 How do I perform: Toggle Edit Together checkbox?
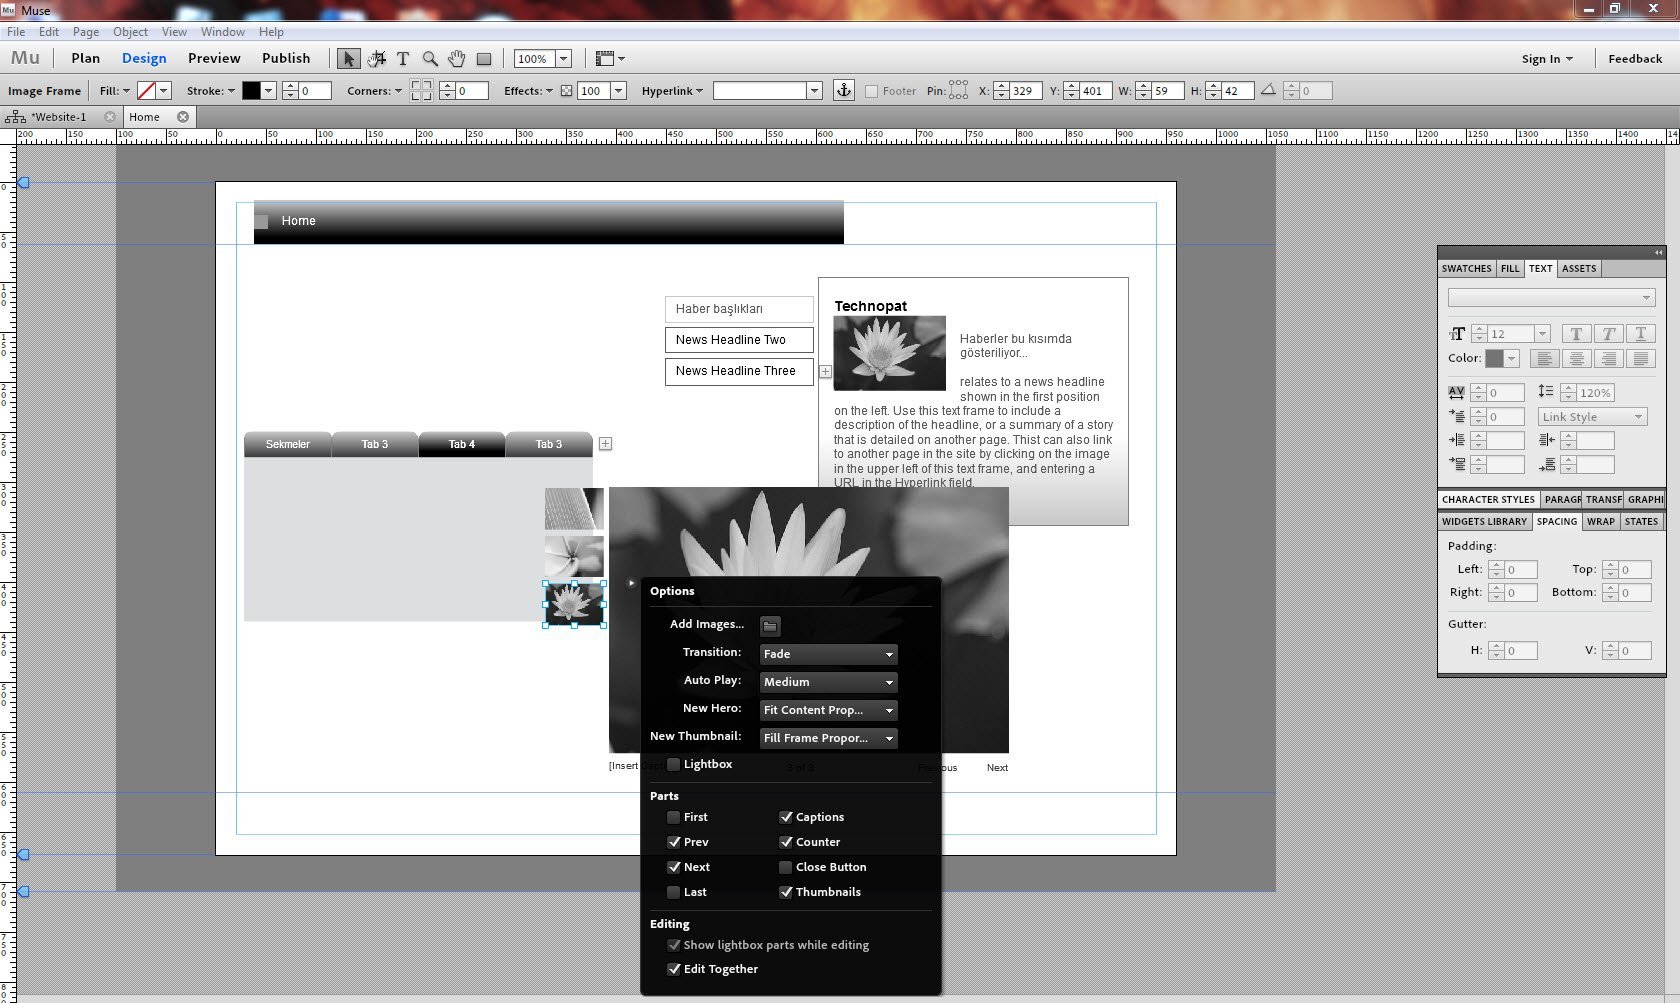(x=674, y=969)
